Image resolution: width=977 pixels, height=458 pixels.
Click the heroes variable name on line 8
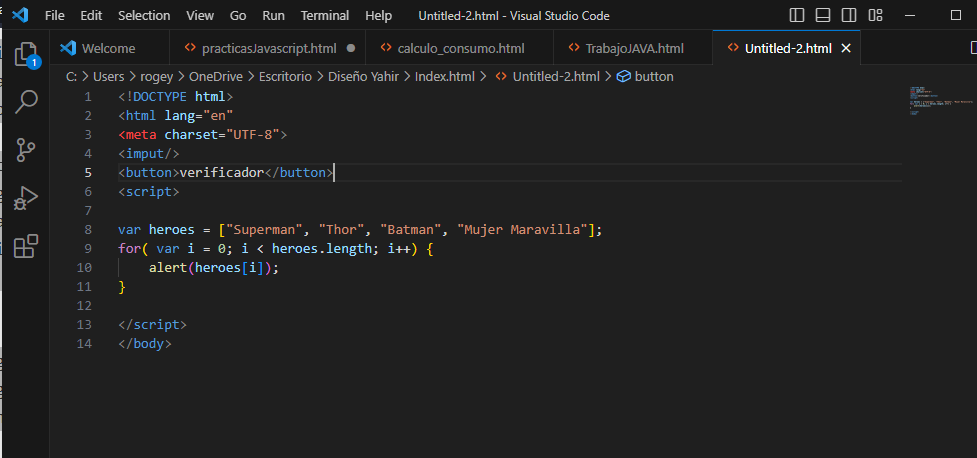[x=171, y=229]
